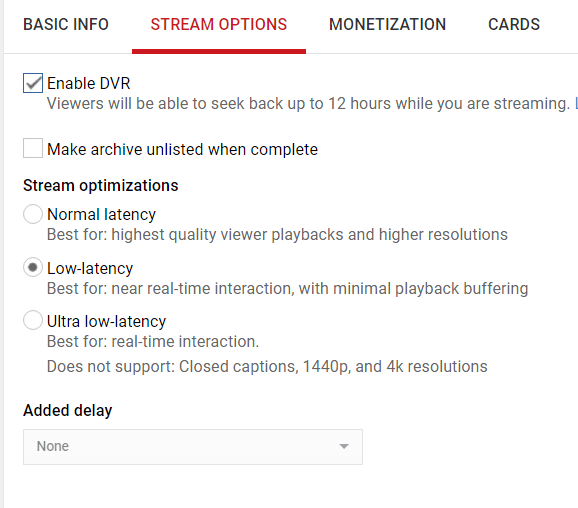Click the Enable DVR label text
The height and width of the screenshot is (508, 578).
pos(88,83)
